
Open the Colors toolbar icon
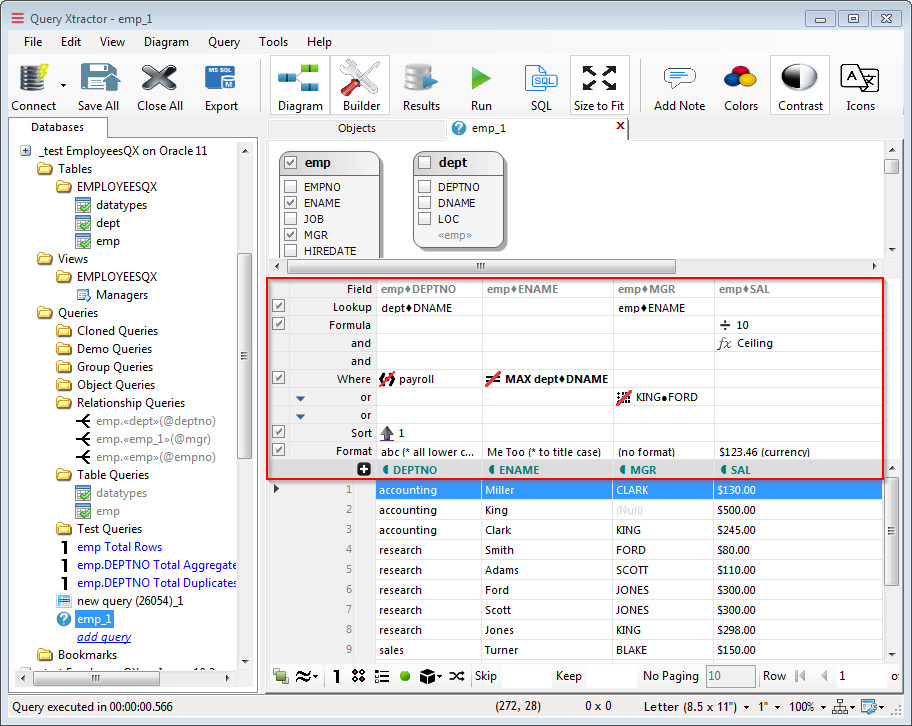point(740,77)
